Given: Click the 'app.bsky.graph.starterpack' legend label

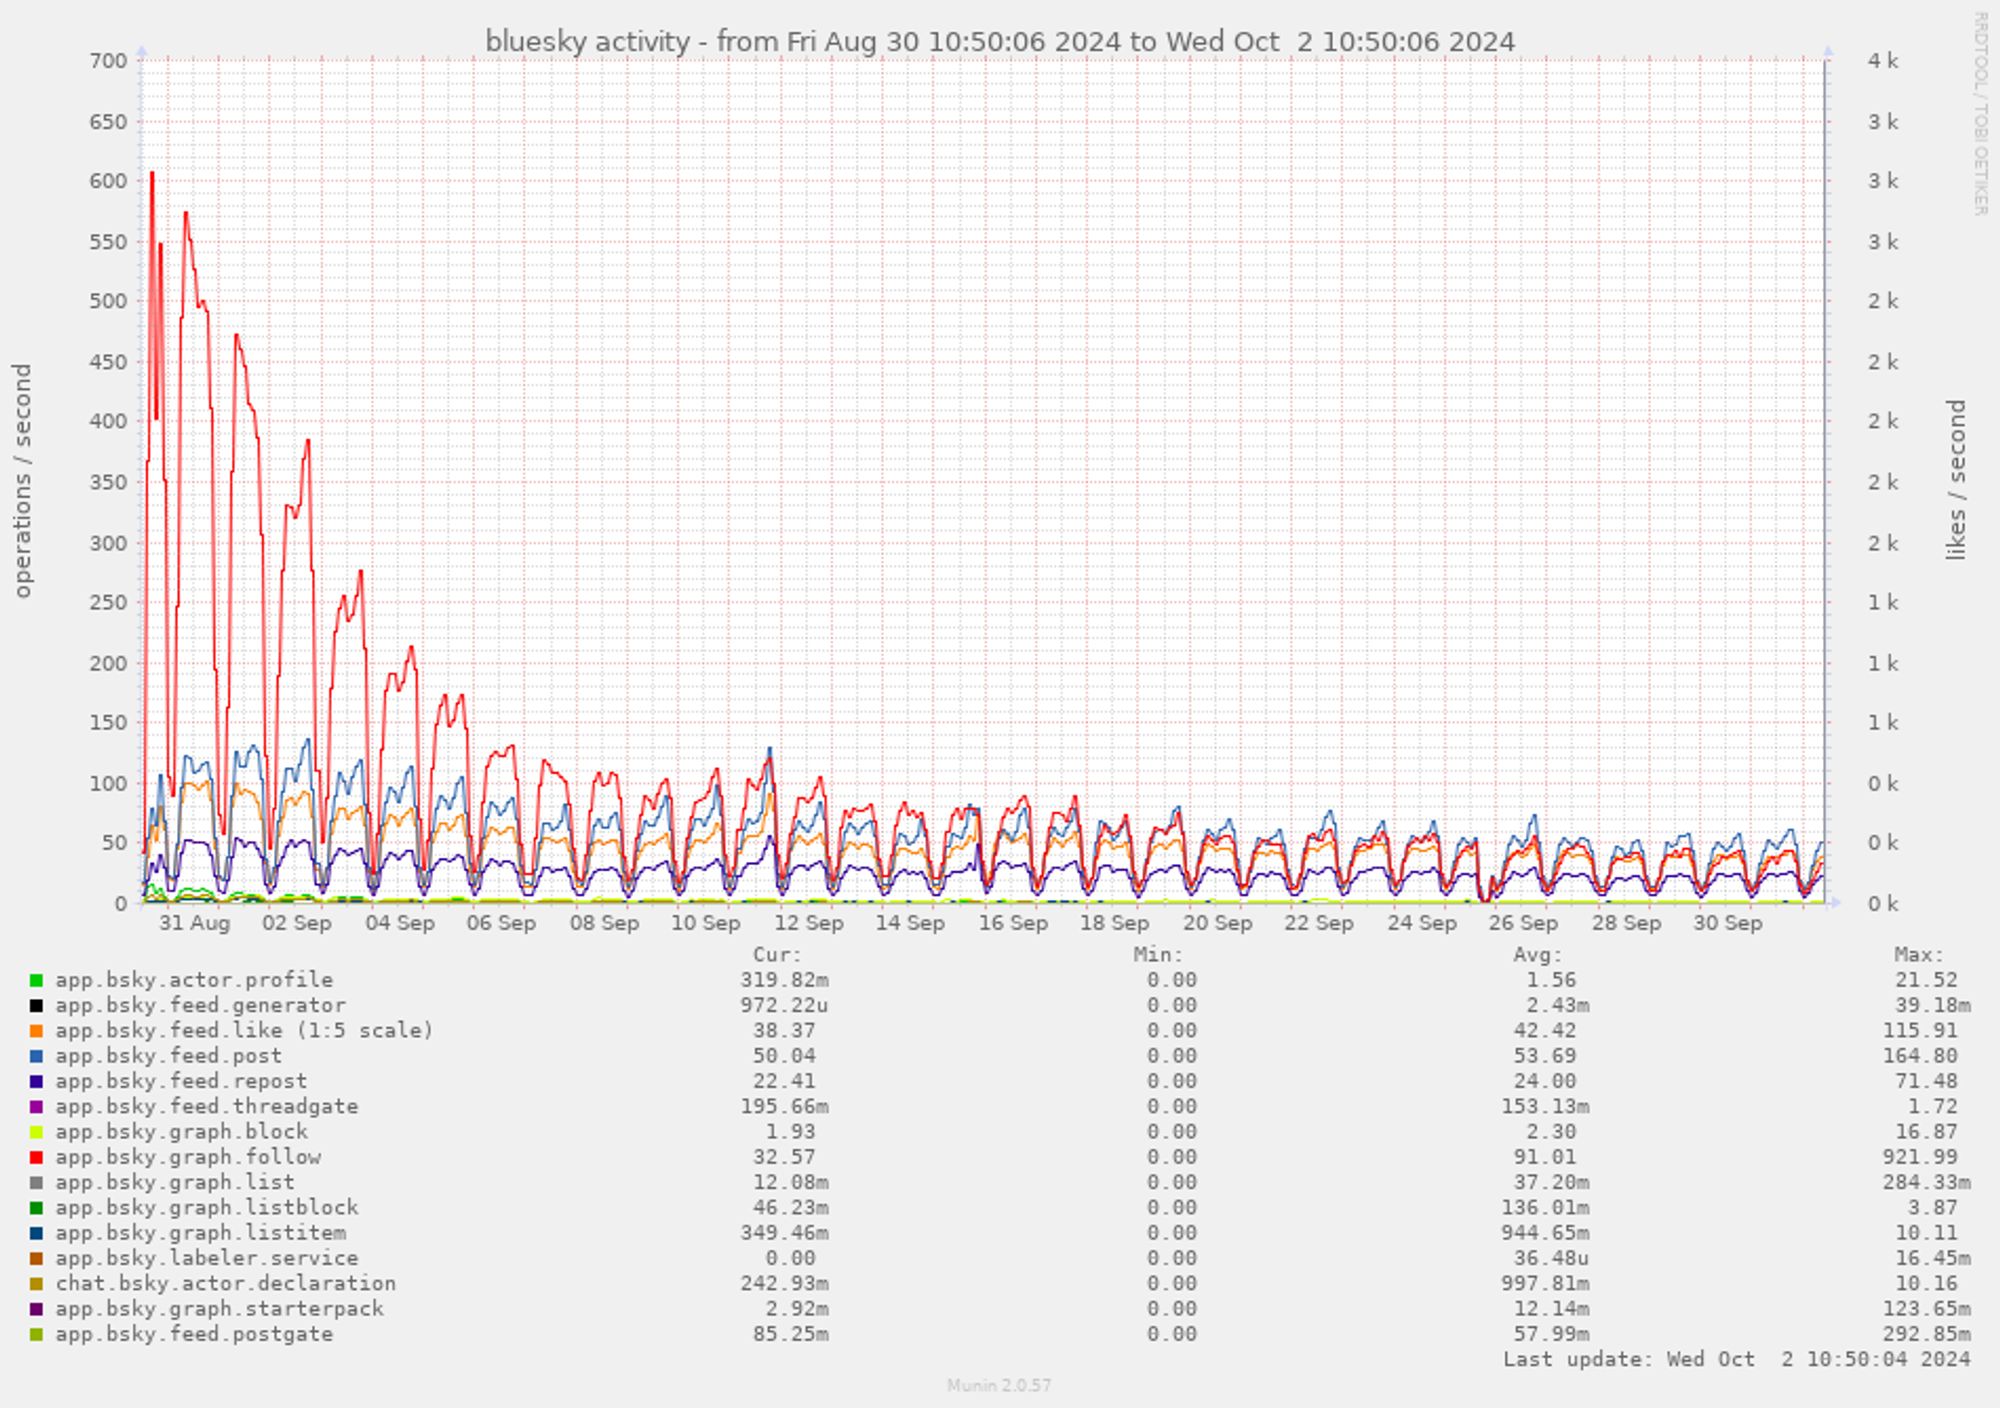Looking at the screenshot, I should (219, 1309).
